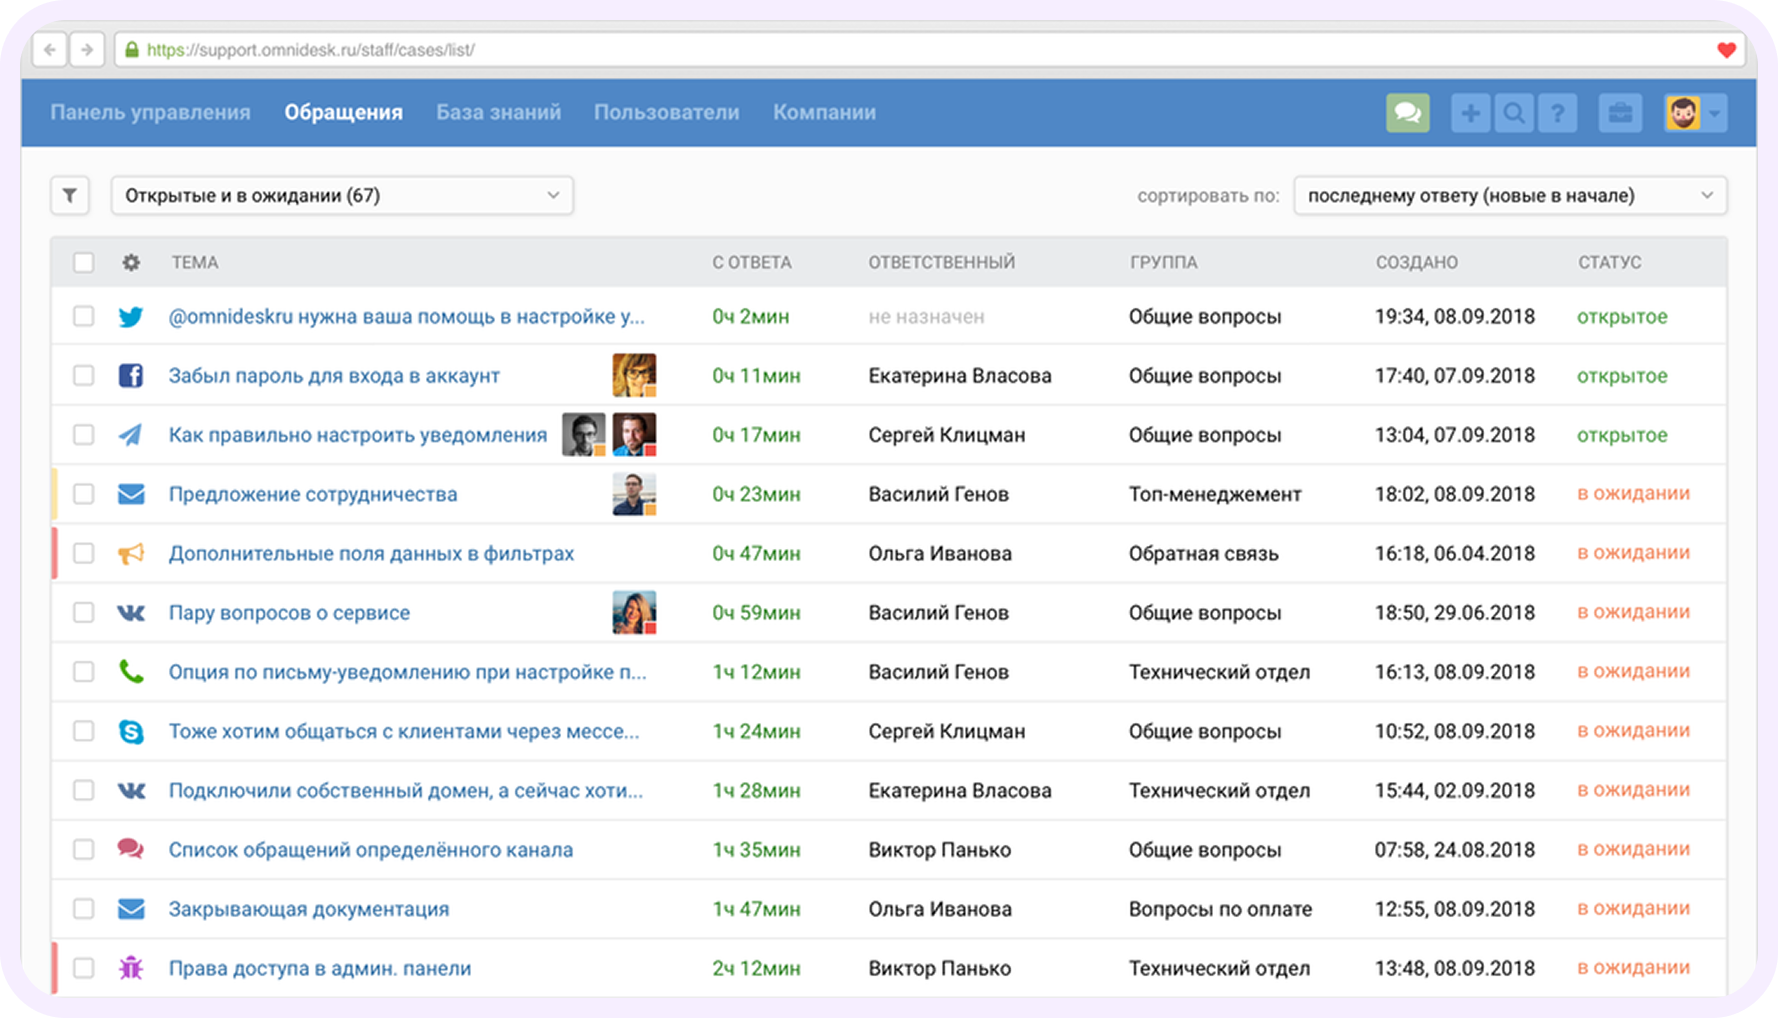This screenshot has width=1778, height=1018.
Task: Check the checkbox for 'Закрывающая документация' case
Action: pos(84,908)
